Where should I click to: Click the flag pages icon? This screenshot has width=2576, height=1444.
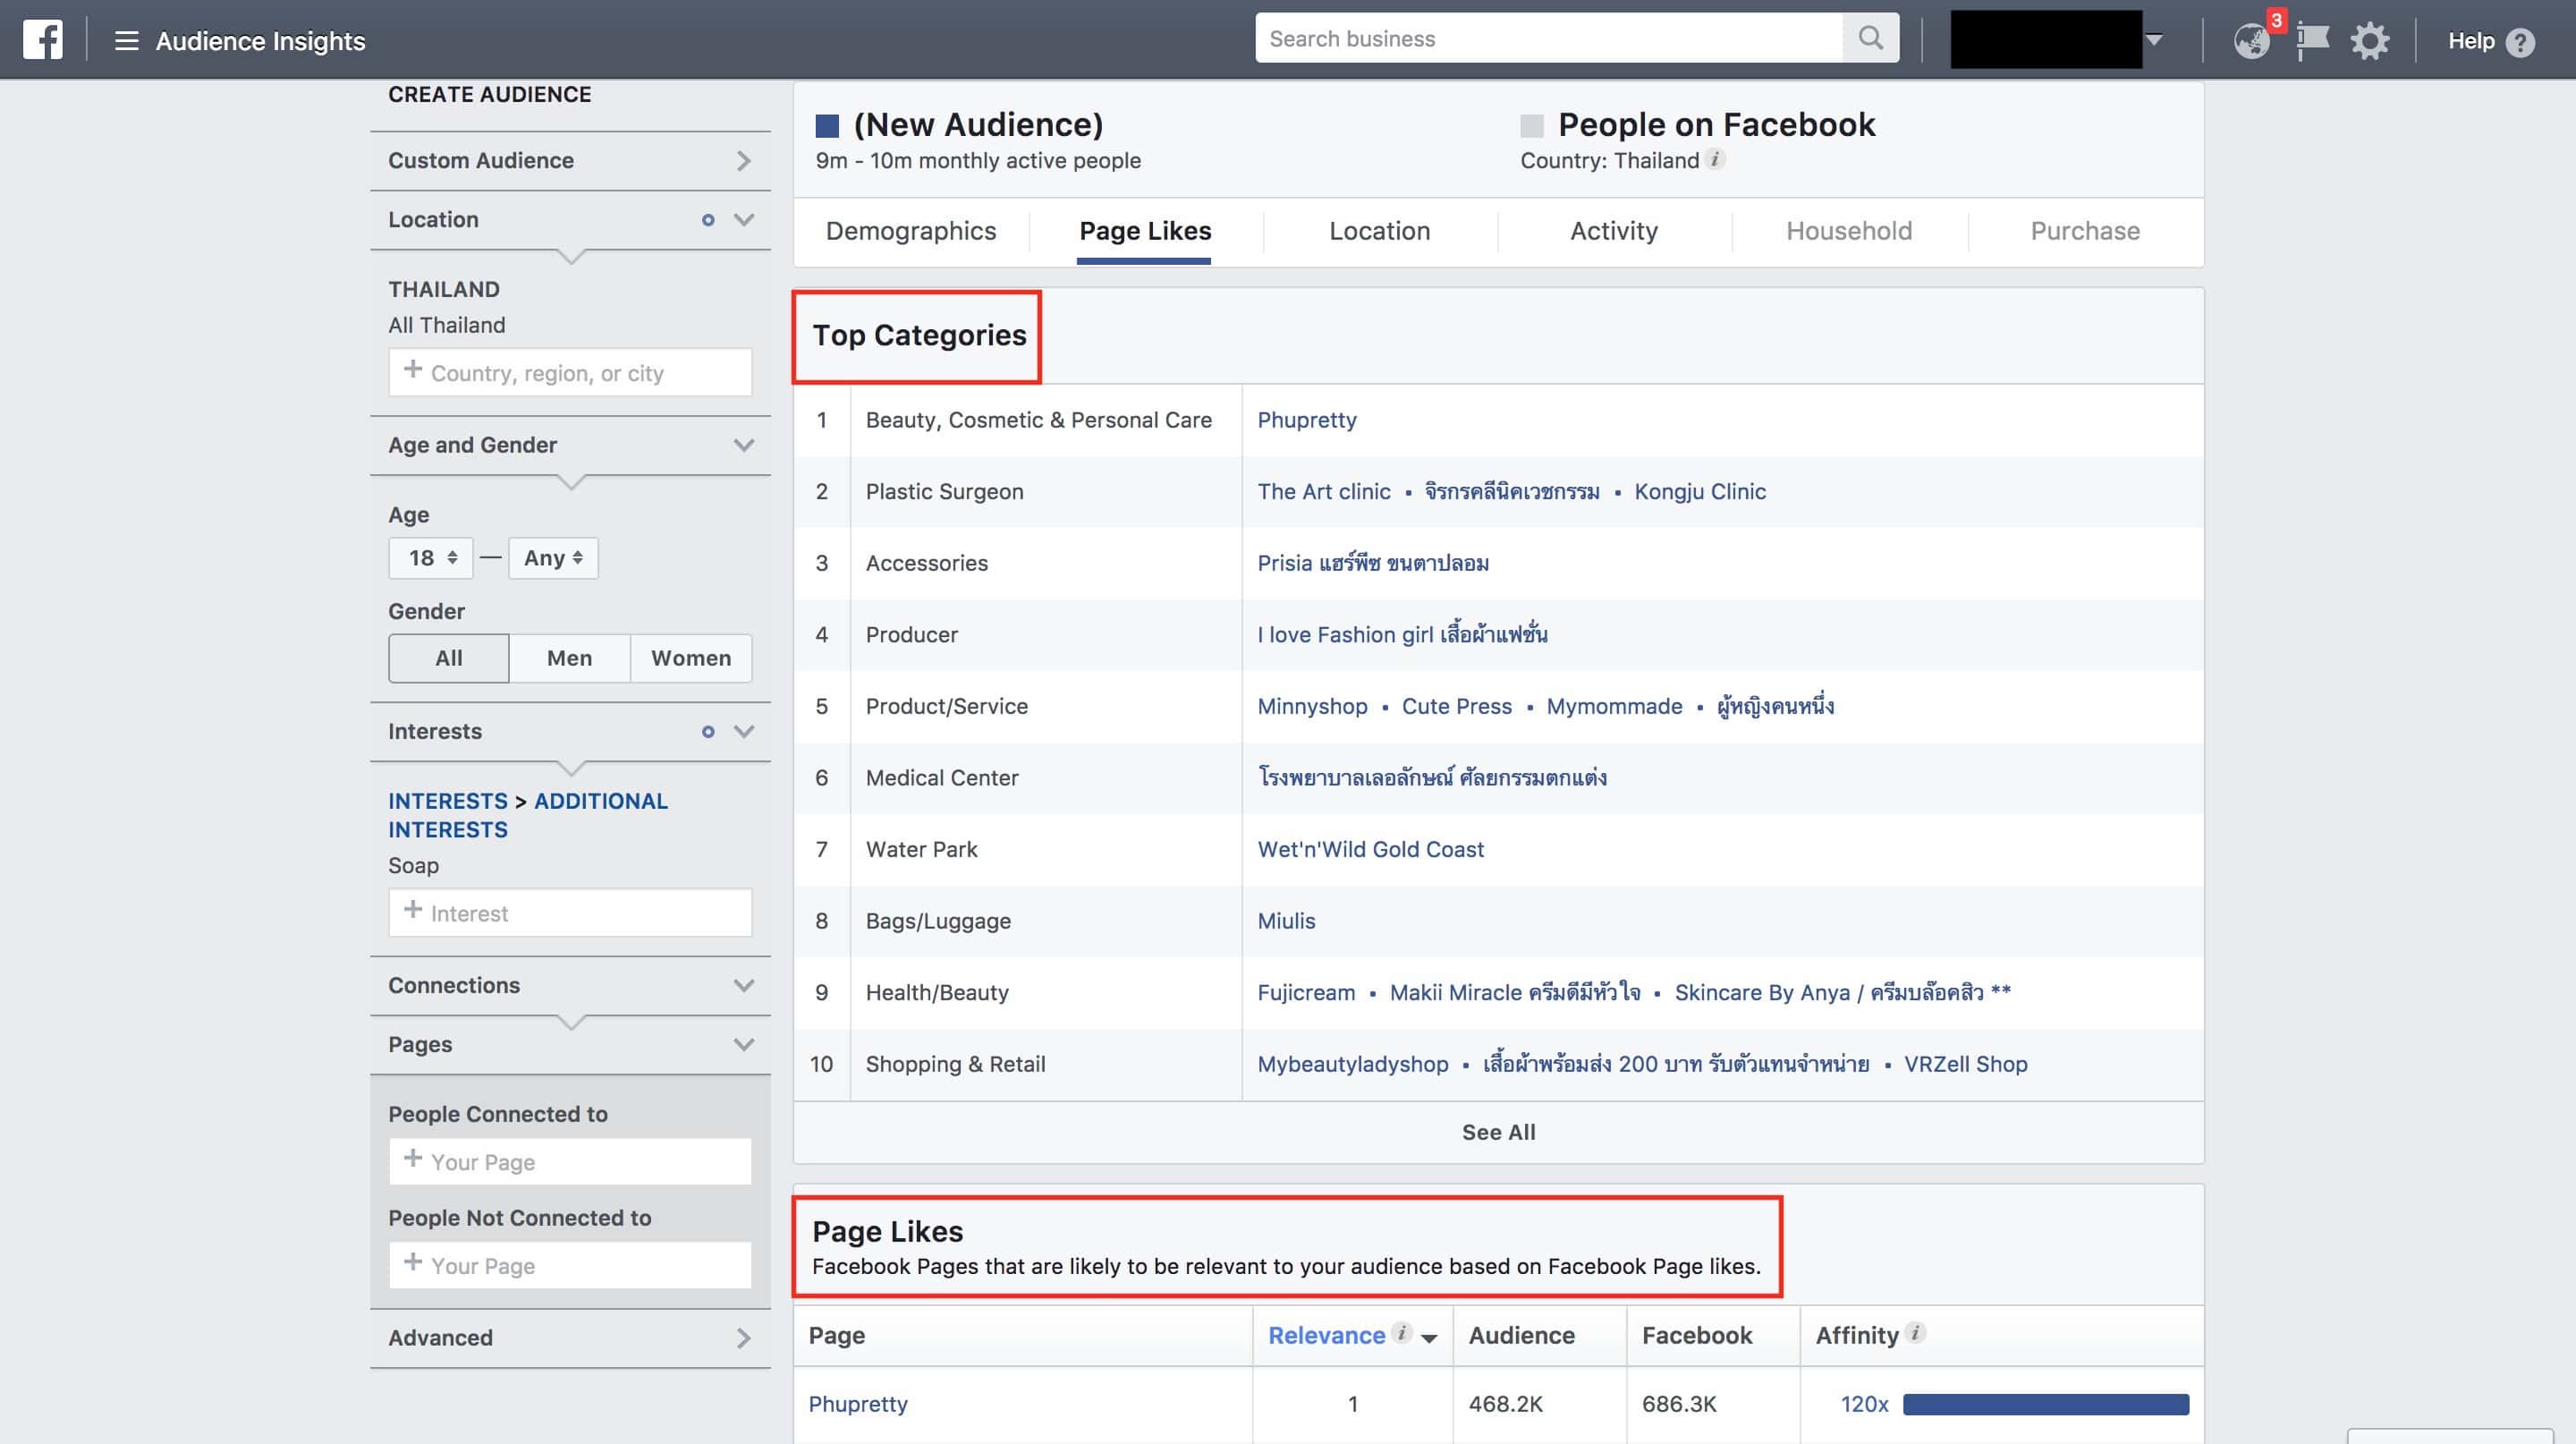pos(2312,41)
